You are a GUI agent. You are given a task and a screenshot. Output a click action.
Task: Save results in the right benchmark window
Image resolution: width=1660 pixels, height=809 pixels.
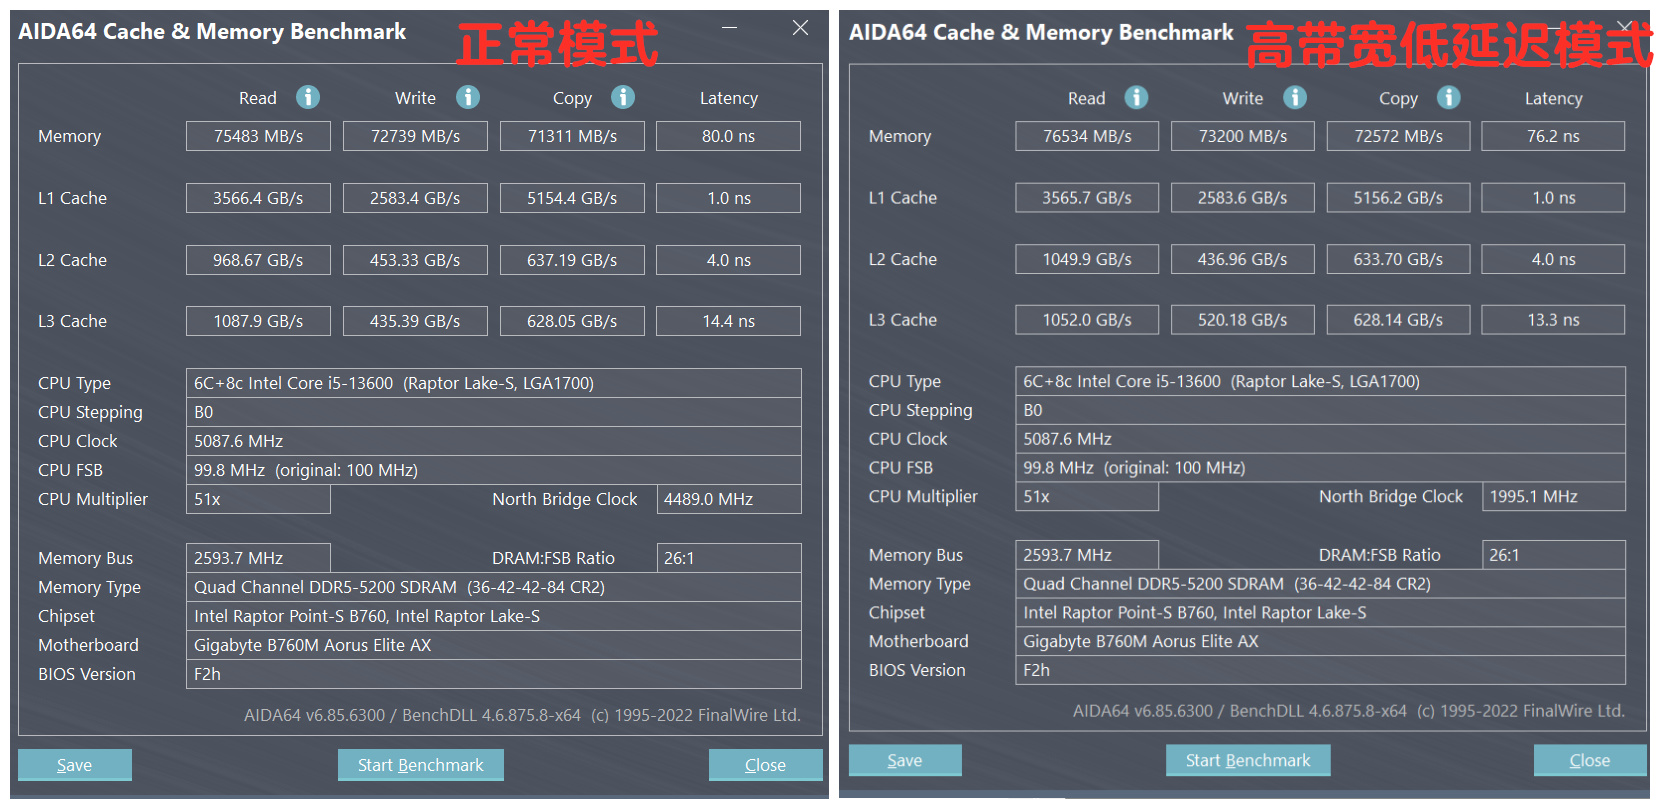[x=905, y=760]
